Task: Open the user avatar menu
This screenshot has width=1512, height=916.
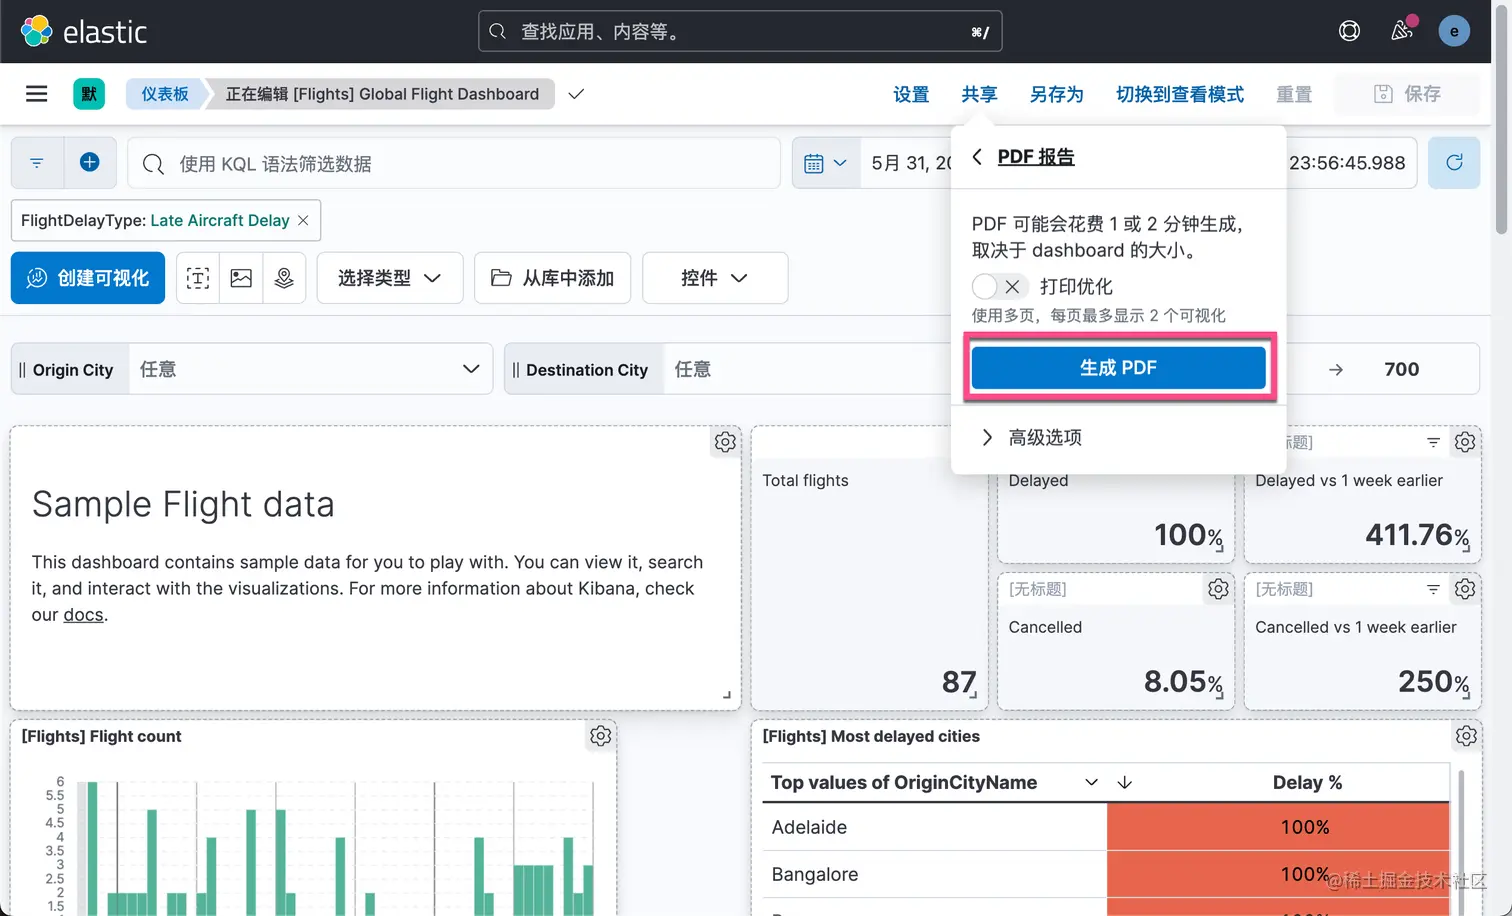Action: click(1454, 31)
